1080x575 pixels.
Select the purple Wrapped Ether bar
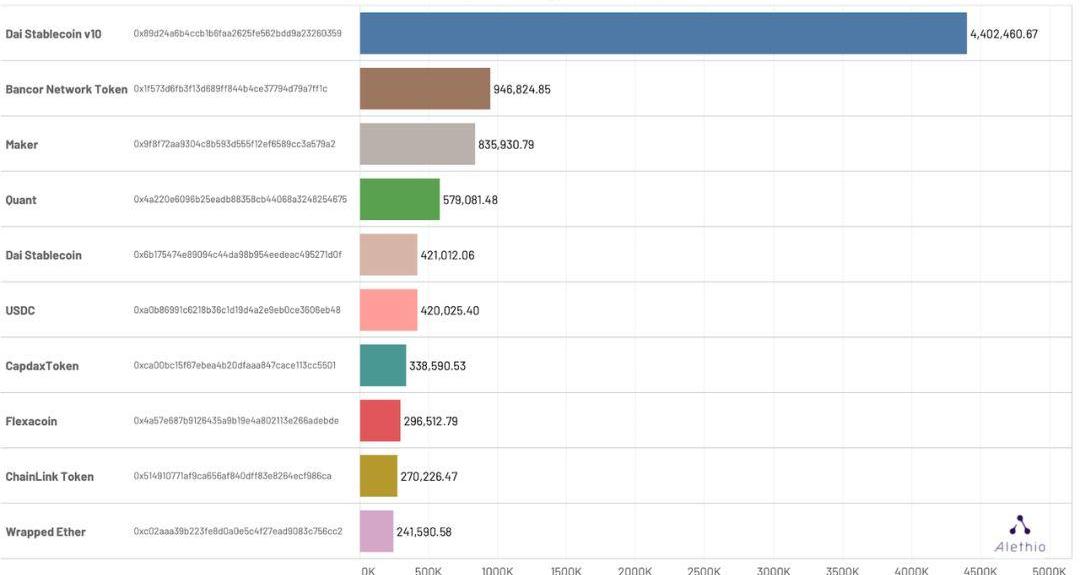pos(376,532)
